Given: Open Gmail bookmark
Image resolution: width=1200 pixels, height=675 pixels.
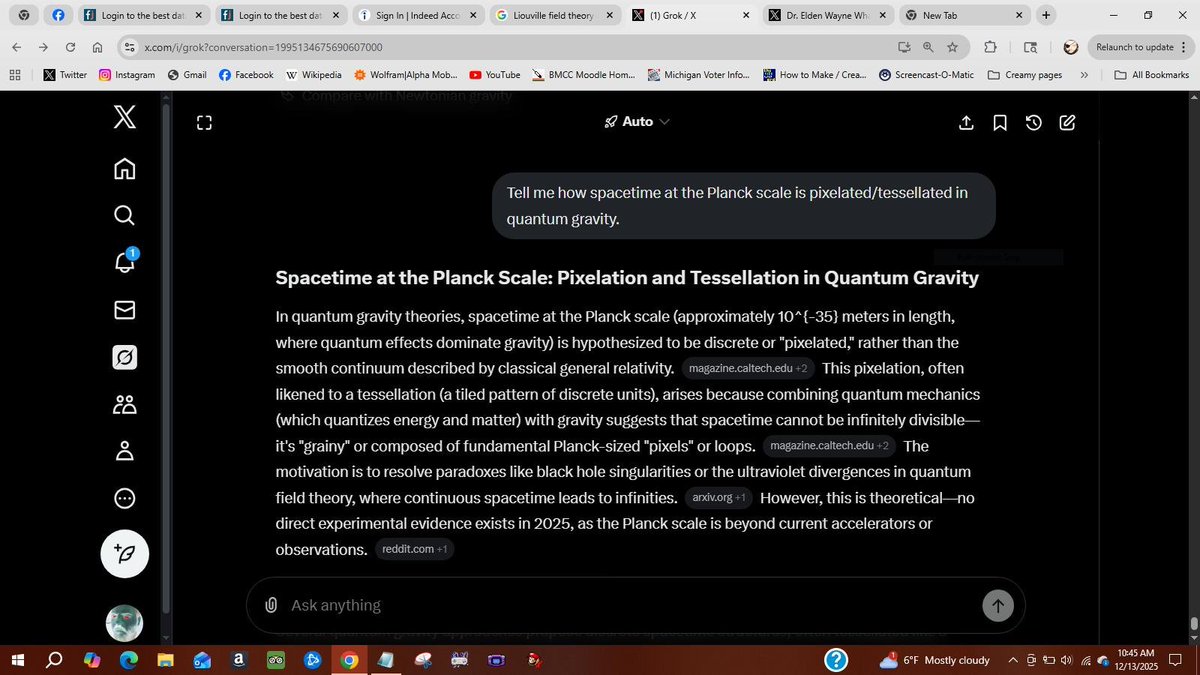Looking at the screenshot, I should 187,75.
